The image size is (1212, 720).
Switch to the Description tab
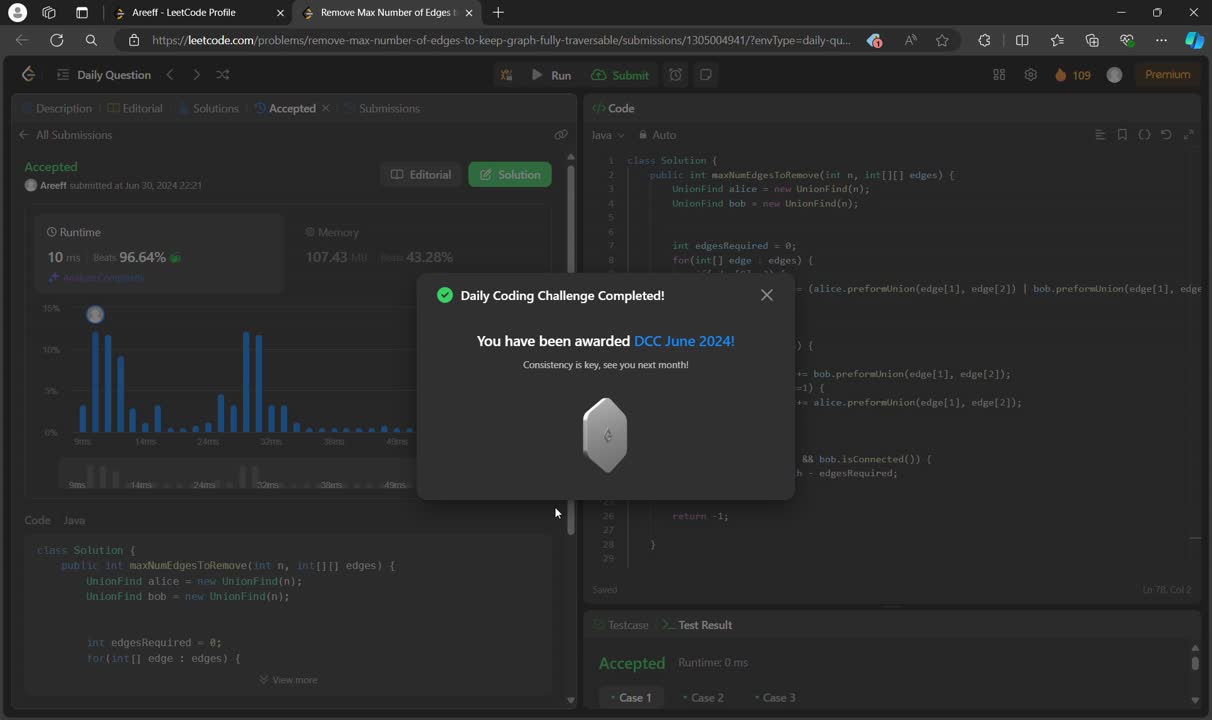(56, 108)
